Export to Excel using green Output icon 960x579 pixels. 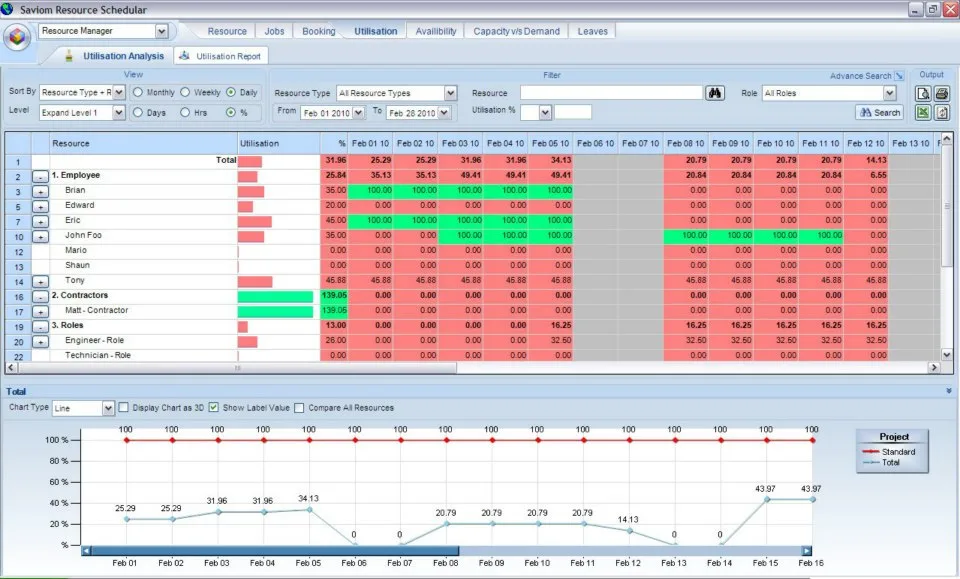923,113
